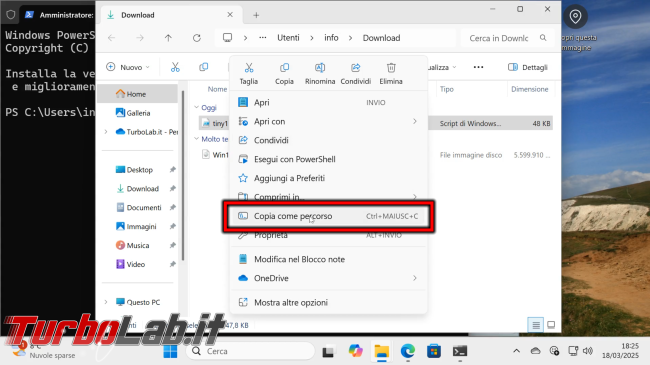Click Utenti breadcrumb in address bar
This screenshot has width=650, height=365.
point(288,38)
